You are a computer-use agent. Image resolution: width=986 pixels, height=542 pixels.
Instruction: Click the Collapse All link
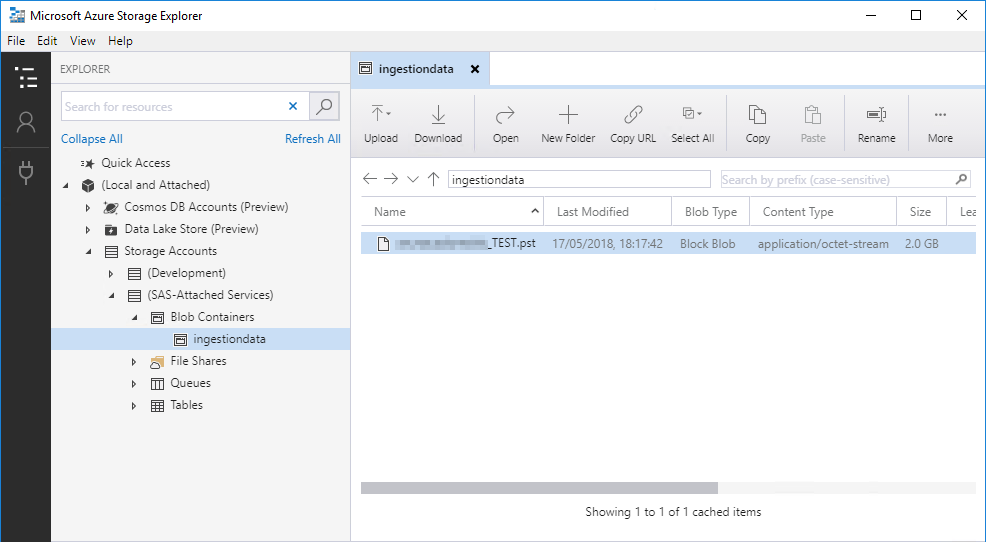click(x=92, y=139)
